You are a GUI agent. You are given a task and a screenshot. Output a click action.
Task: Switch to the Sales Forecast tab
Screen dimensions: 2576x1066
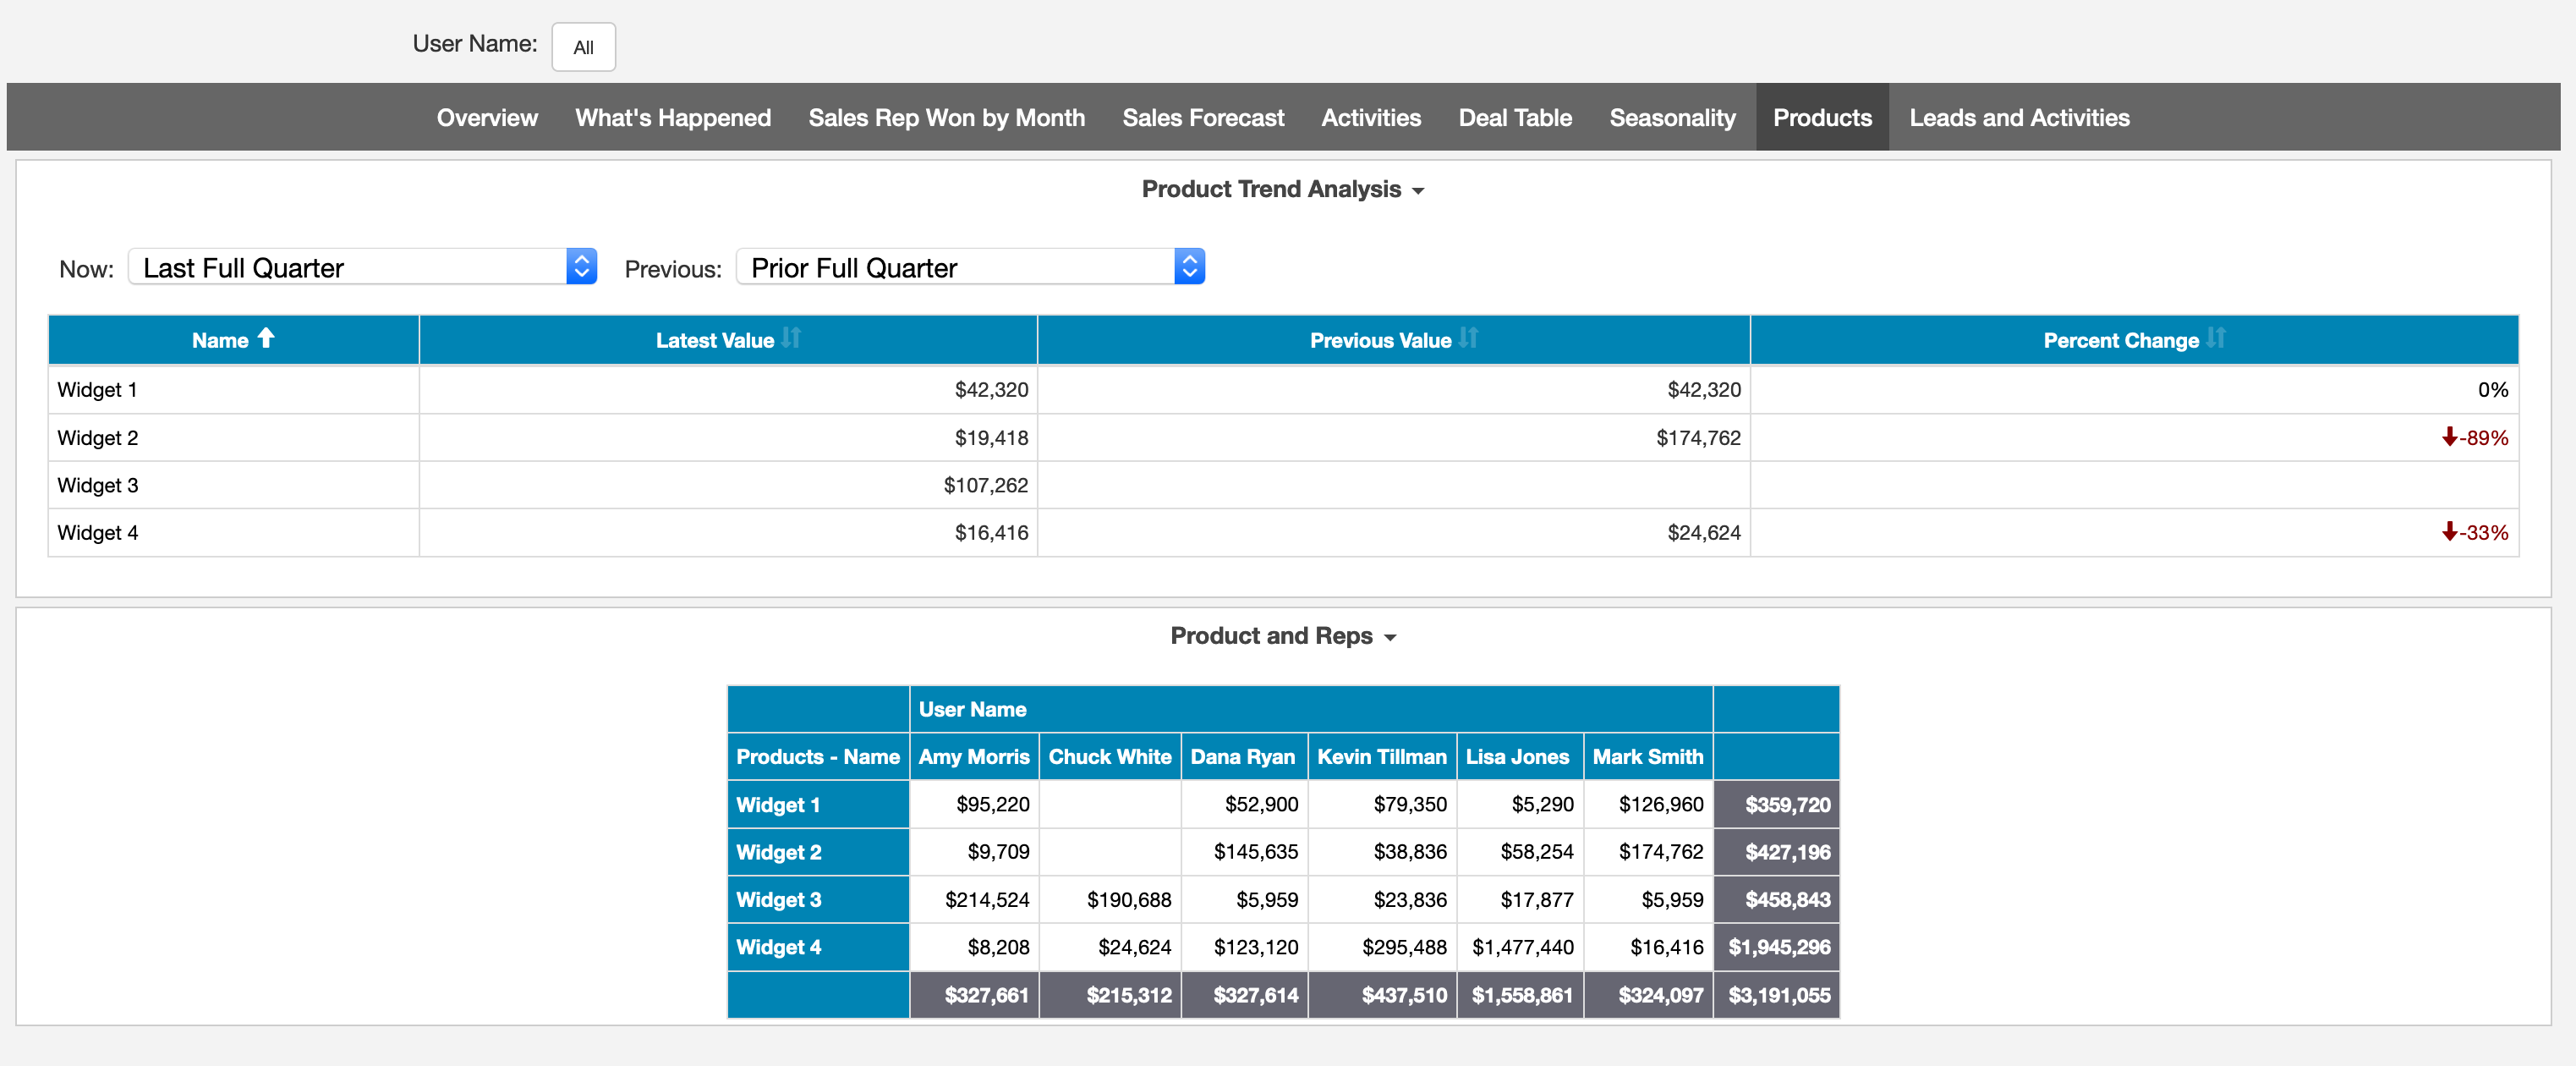(x=1203, y=117)
